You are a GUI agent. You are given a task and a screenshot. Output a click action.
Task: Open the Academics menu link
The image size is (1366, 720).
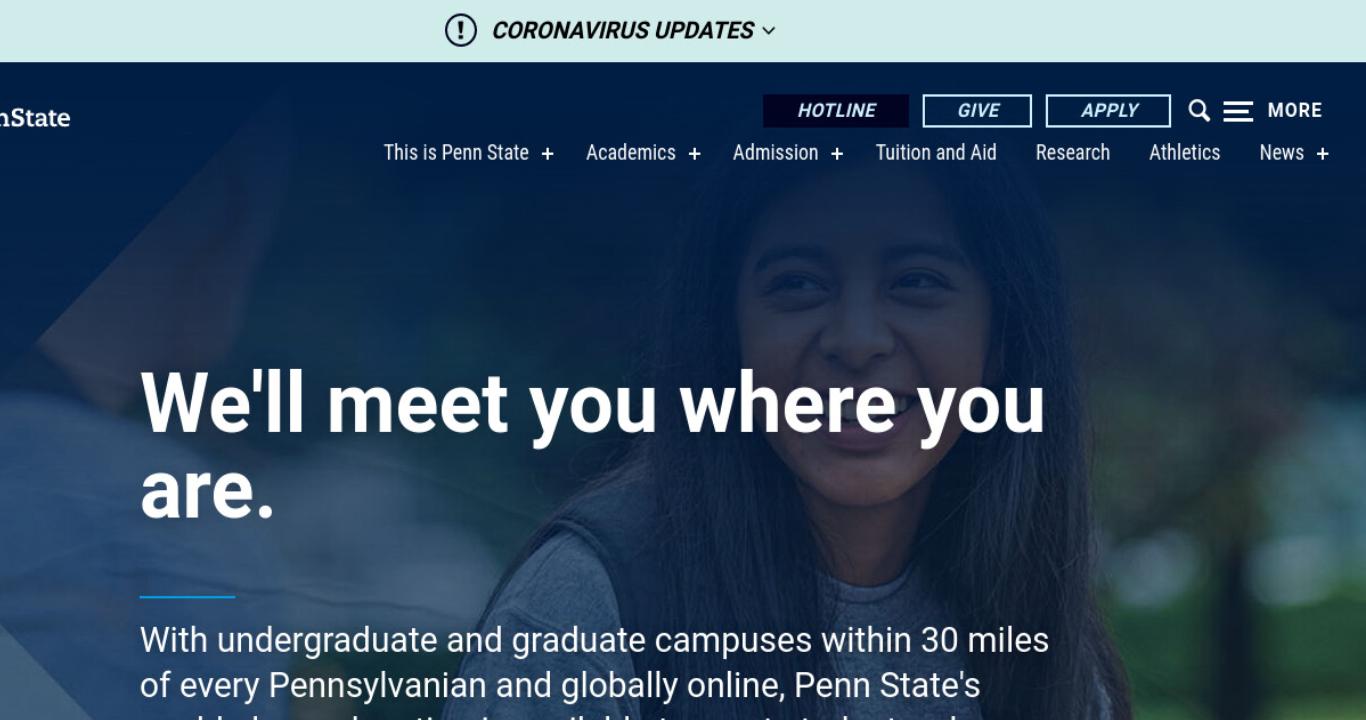[631, 153]
